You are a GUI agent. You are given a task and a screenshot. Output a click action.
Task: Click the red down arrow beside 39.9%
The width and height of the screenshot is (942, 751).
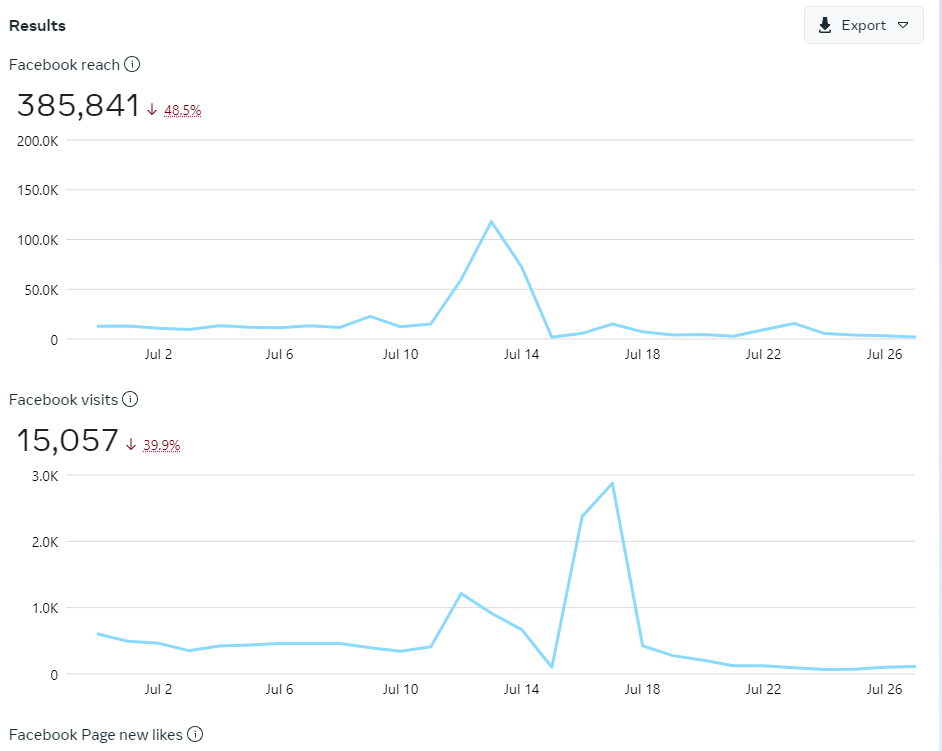131,445
